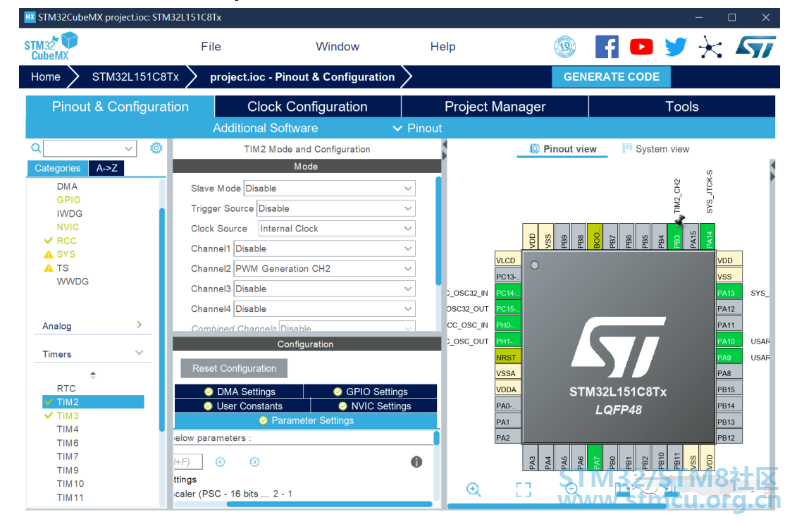
Task: Open the category settings gear icon
Action: coord(156,148)
